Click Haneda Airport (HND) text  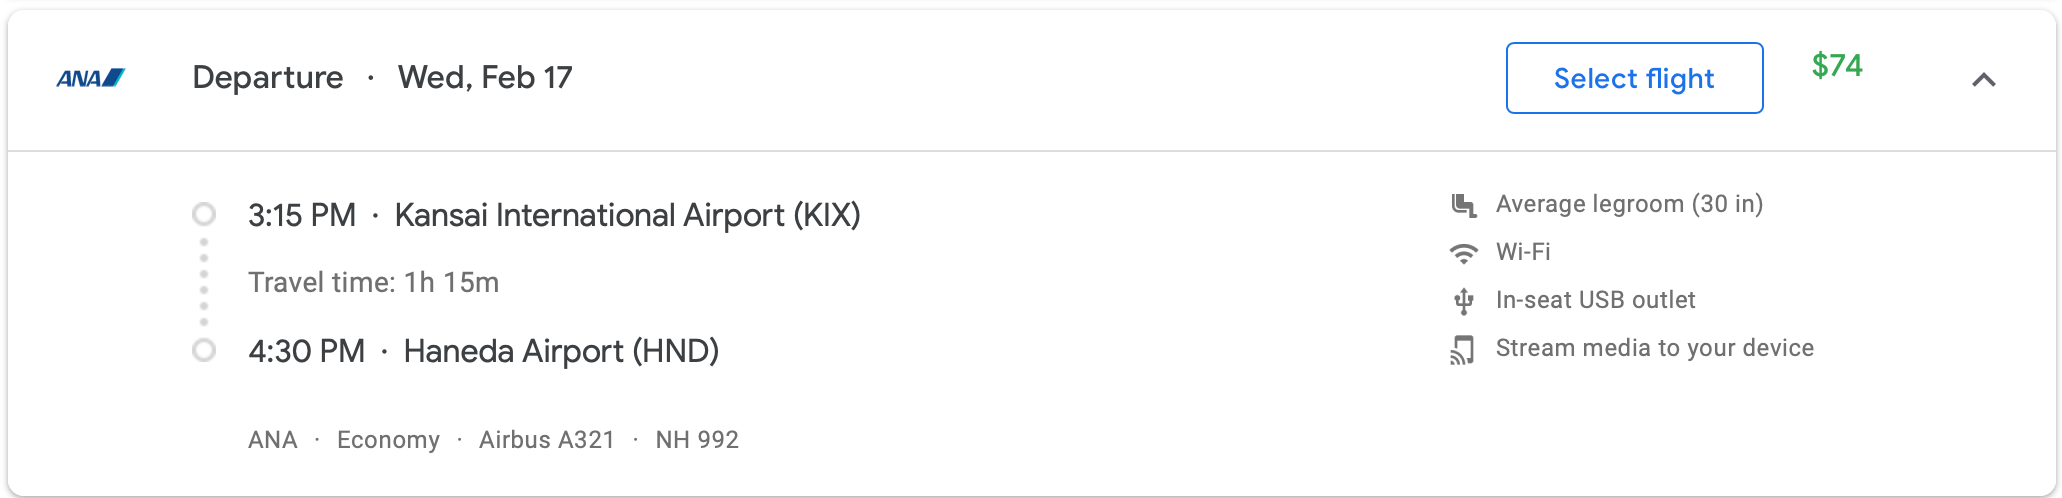pyautogui.click(x=561, y=351)
